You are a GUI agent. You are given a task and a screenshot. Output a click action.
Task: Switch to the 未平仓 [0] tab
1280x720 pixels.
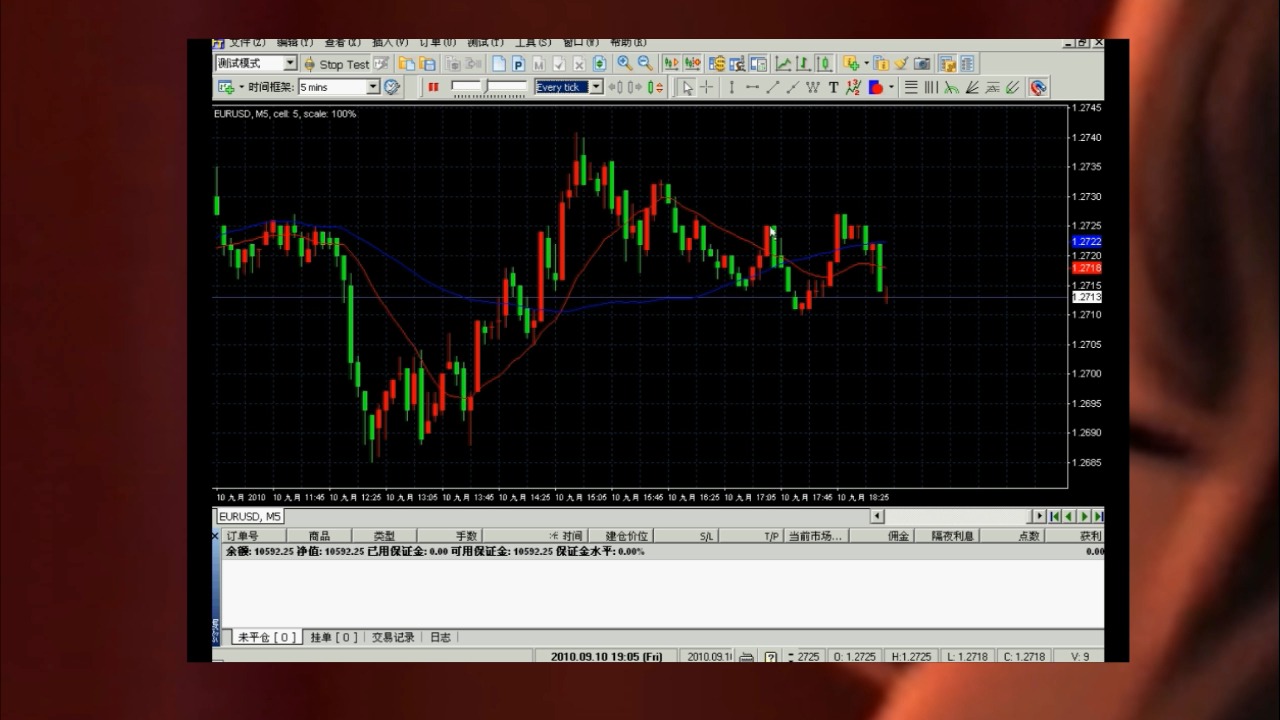(267, 637)
